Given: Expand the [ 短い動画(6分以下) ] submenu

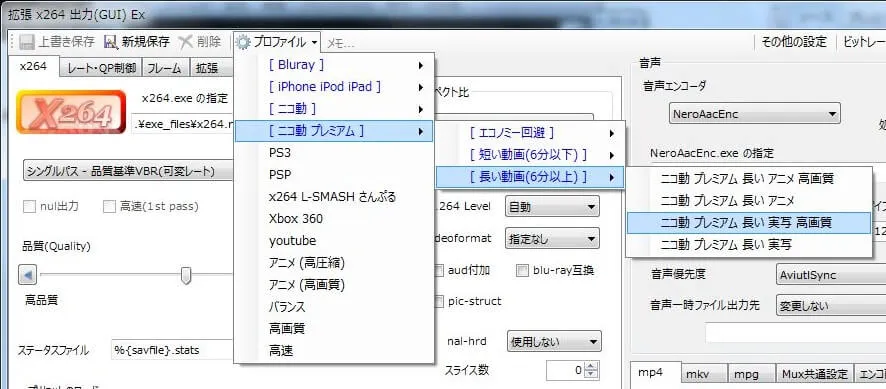Looking at the screenshot, I should coord(529,155).
